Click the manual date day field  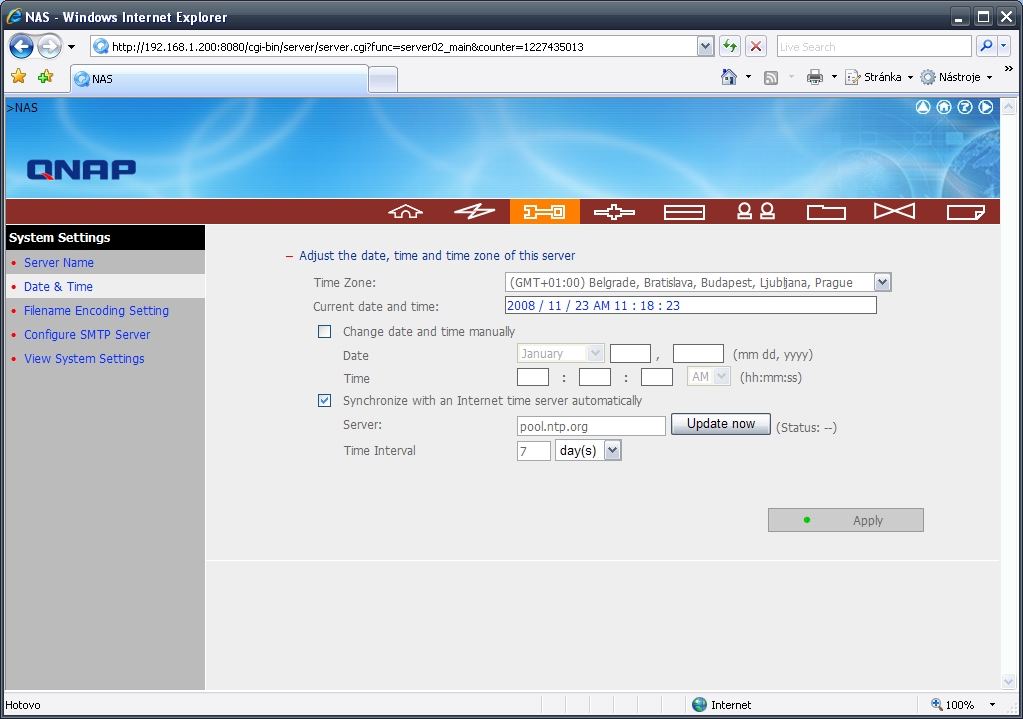pos(630,354)
